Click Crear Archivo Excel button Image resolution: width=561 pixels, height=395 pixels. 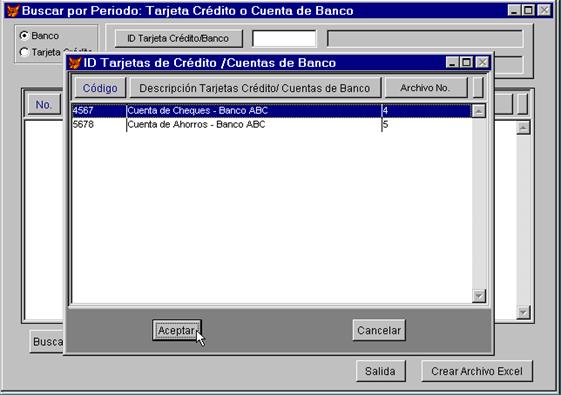[x=477, y=371]
